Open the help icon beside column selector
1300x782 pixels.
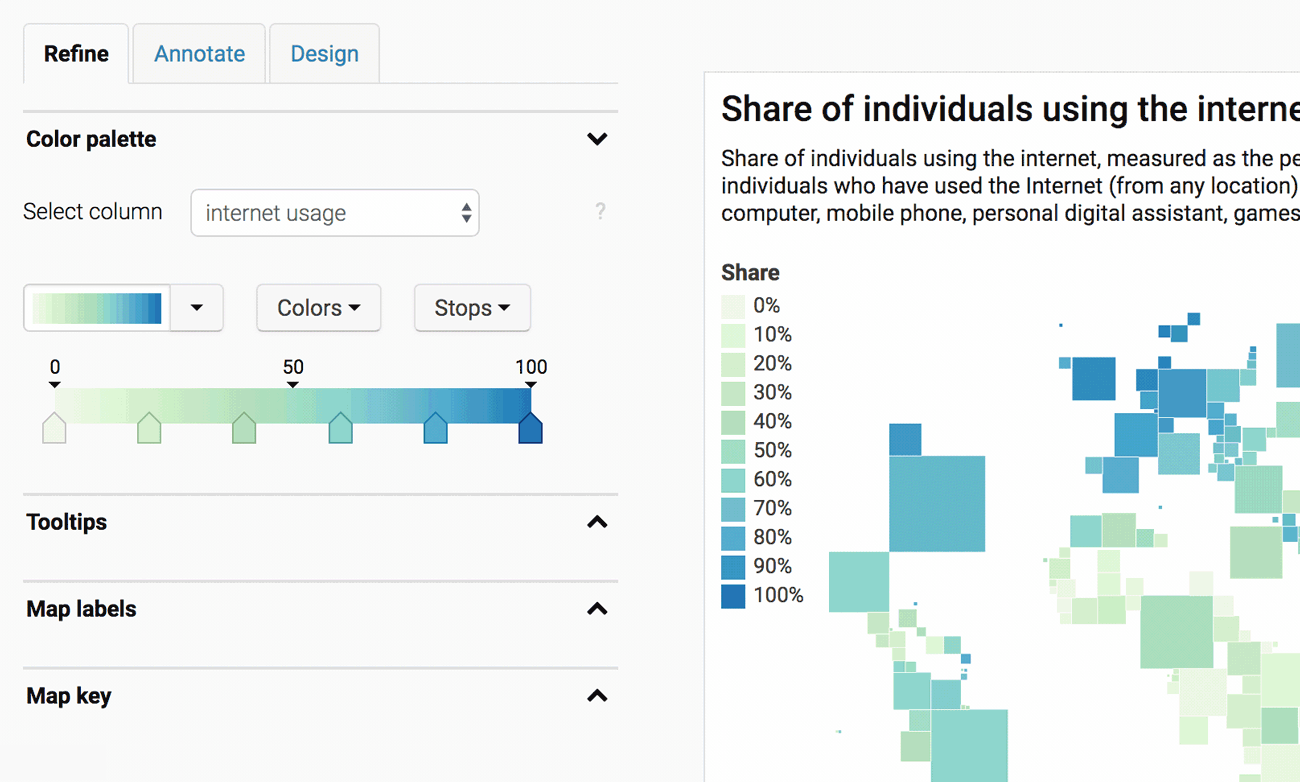pos(600,212)
